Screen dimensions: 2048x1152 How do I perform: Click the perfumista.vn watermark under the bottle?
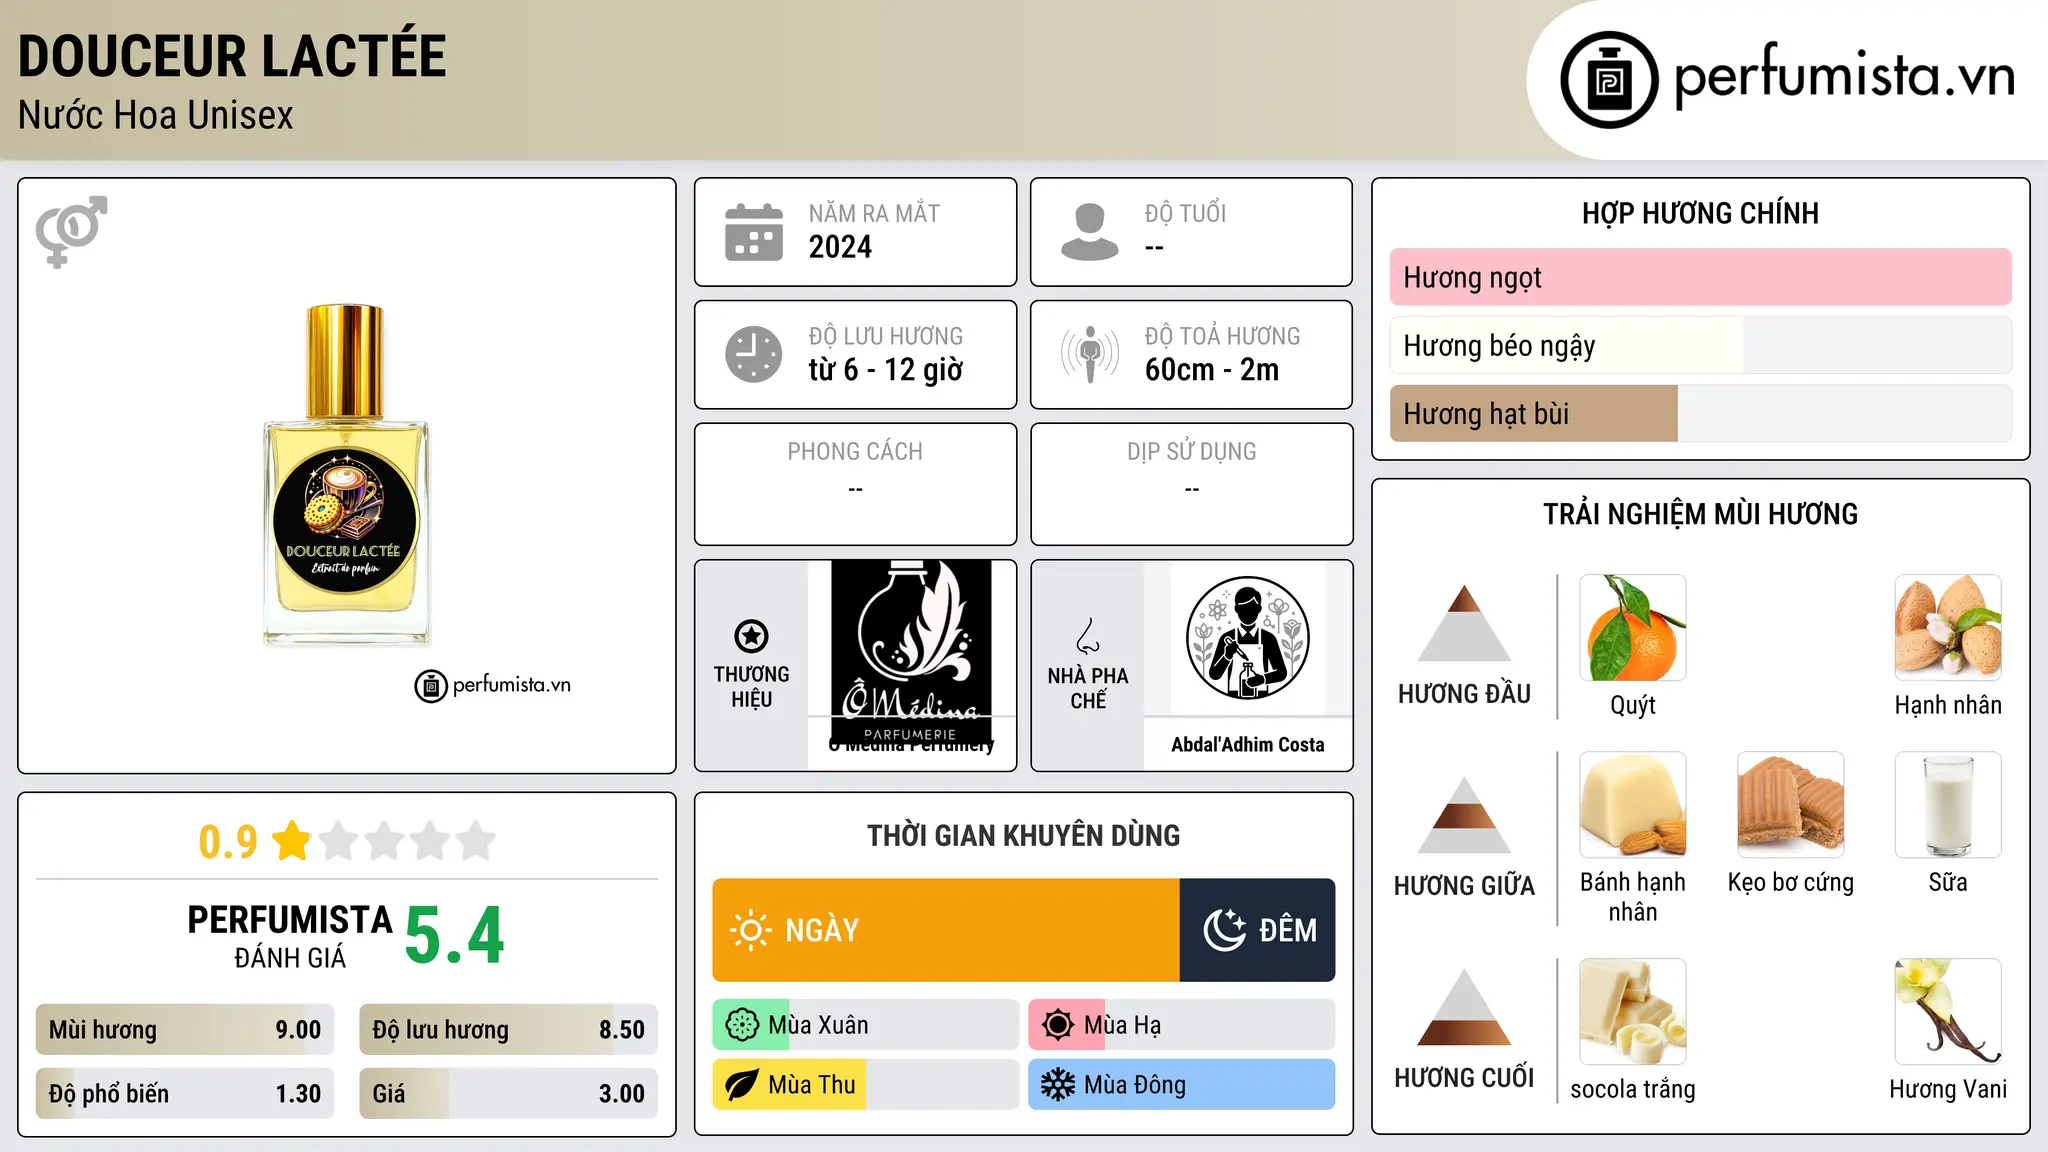coord(493,685)
